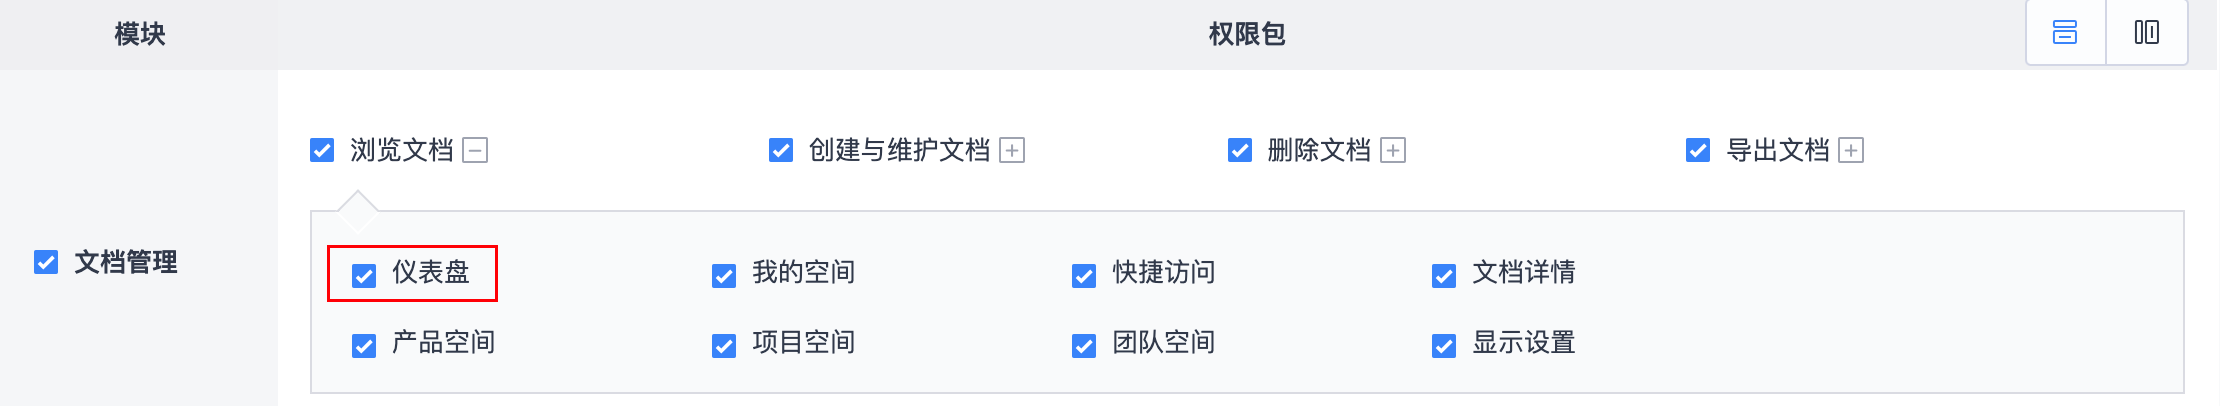Uncheck the 项目空间 permission
The image size is (2220, 406).
[724, 346]
